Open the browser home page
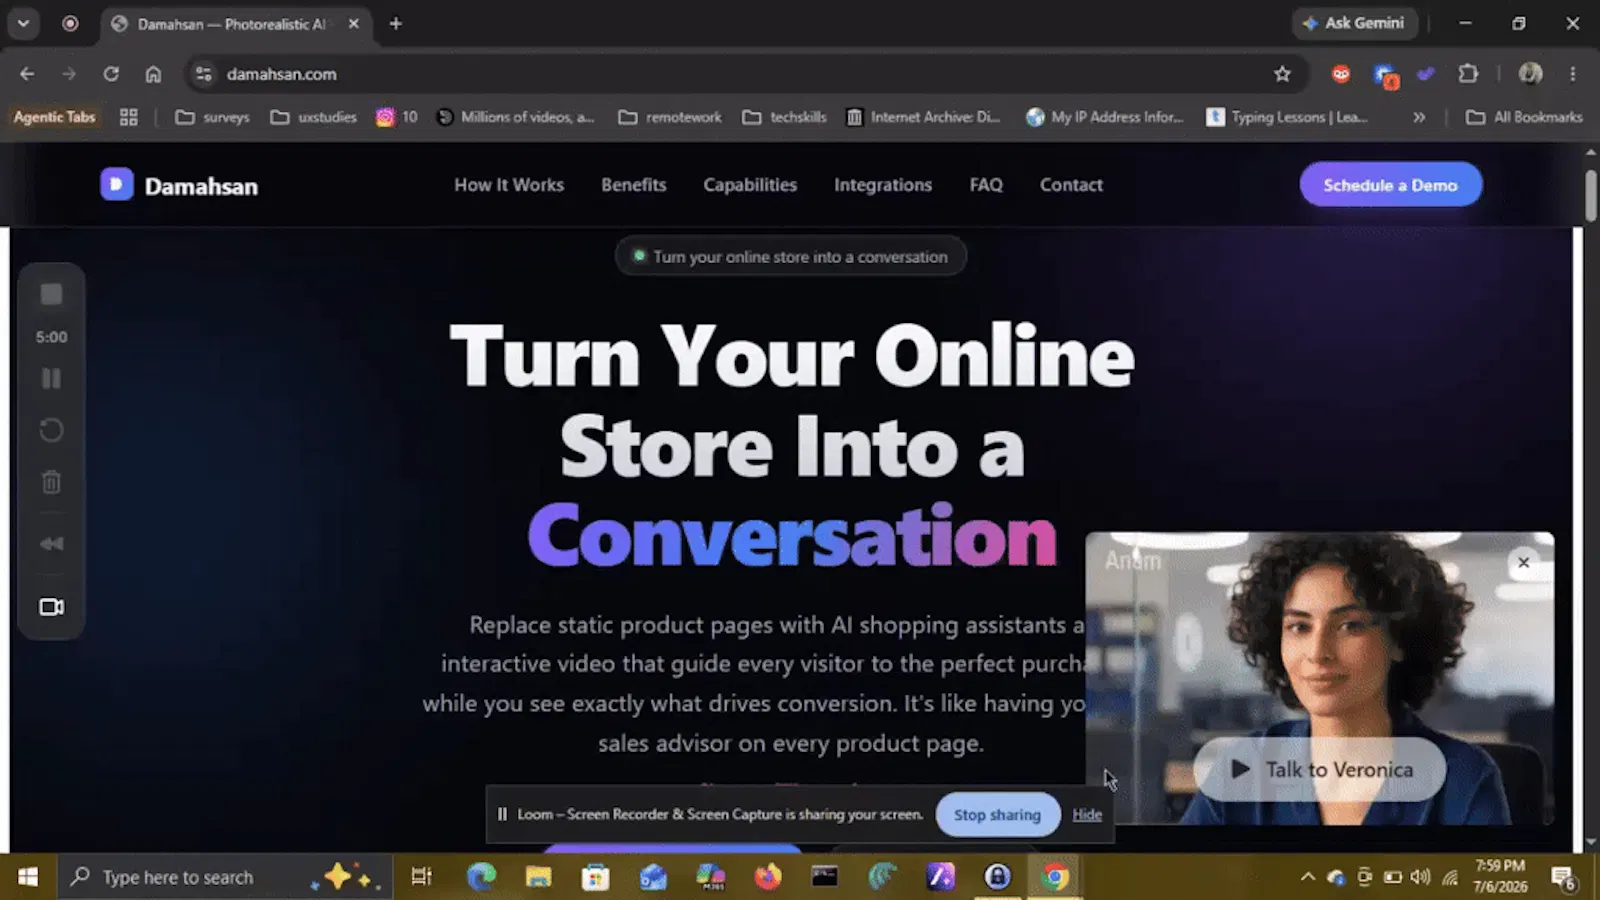The image size is (1600, 900). [x=153, y=74]
